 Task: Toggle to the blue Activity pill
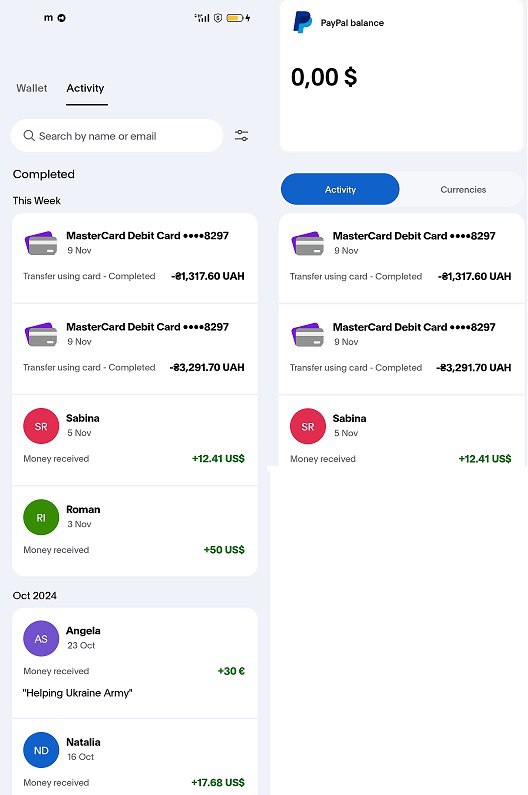click(x=340, y=189)
